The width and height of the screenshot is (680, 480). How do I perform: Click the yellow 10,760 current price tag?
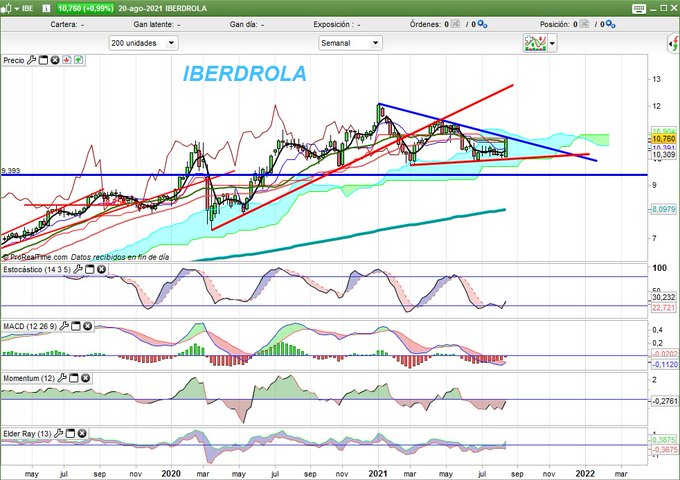[664, 139]
